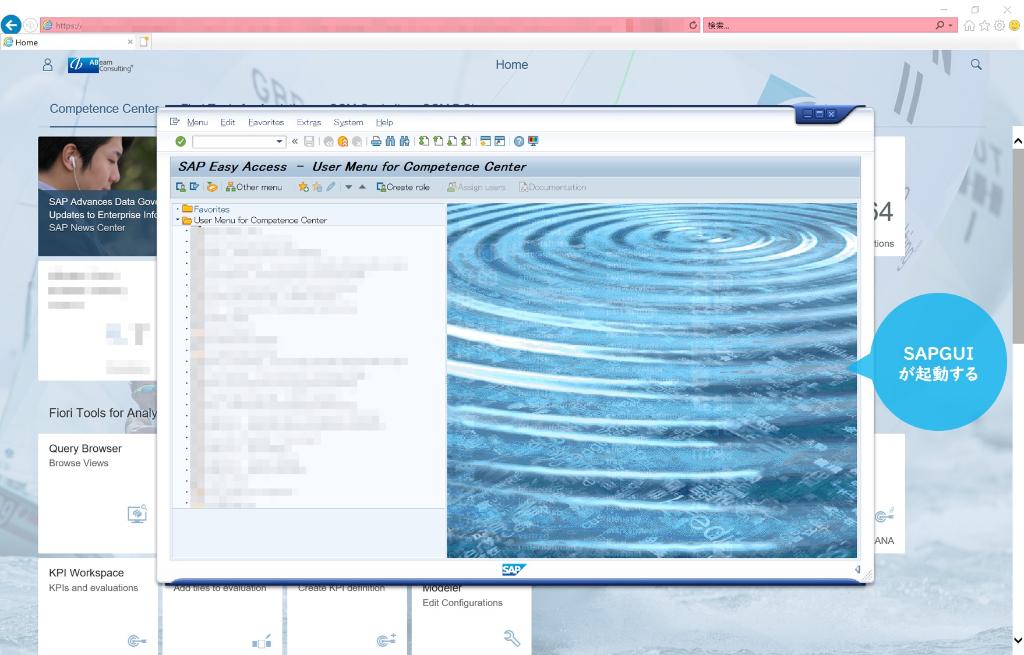Open the Menu menu in SAP GUI
This screenshot has width=1024, height=655.
[x=197, y=122]
